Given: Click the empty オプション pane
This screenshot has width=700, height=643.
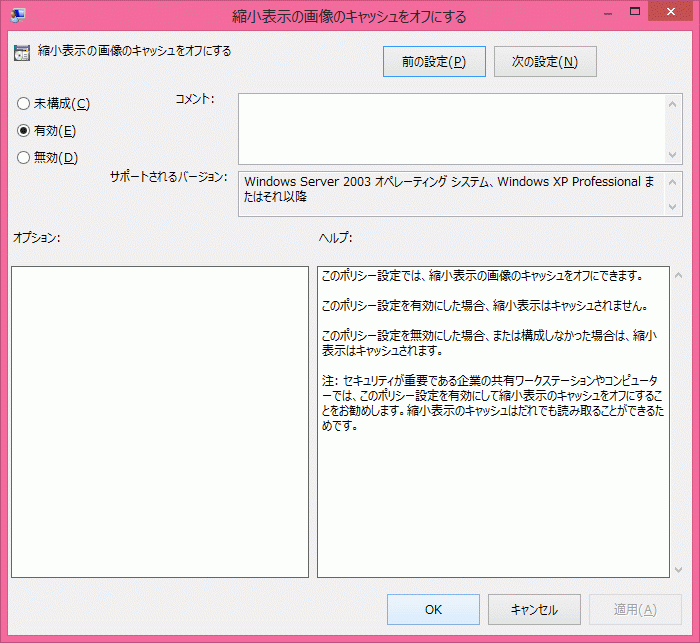Looking at the screenshot, I should [160, 422].
